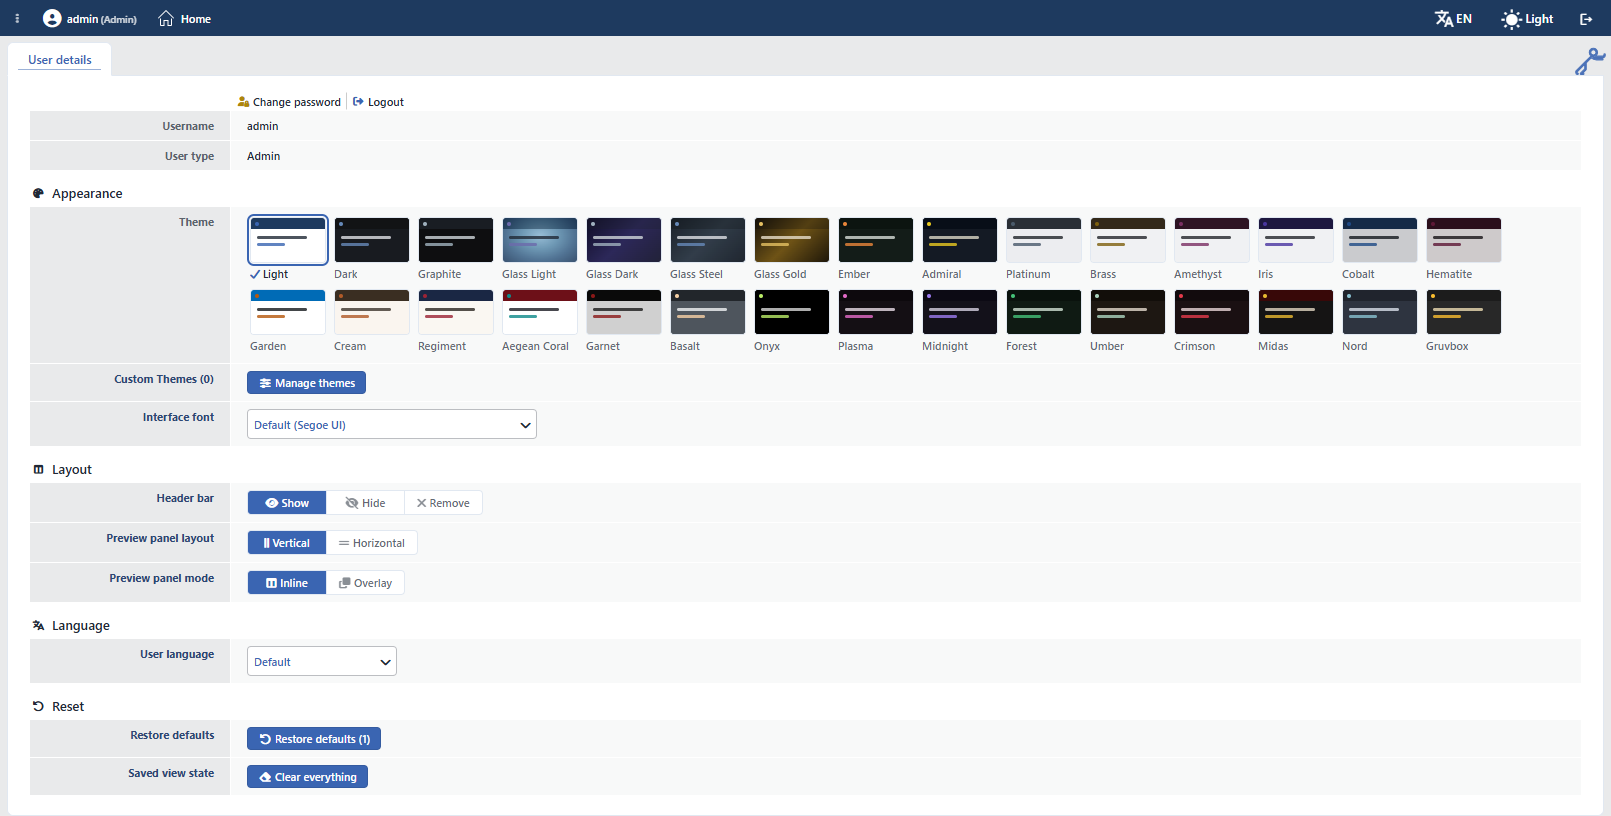Choose the Midas theme
This screenshot has width=1611, height=816.
point(1296,312)
